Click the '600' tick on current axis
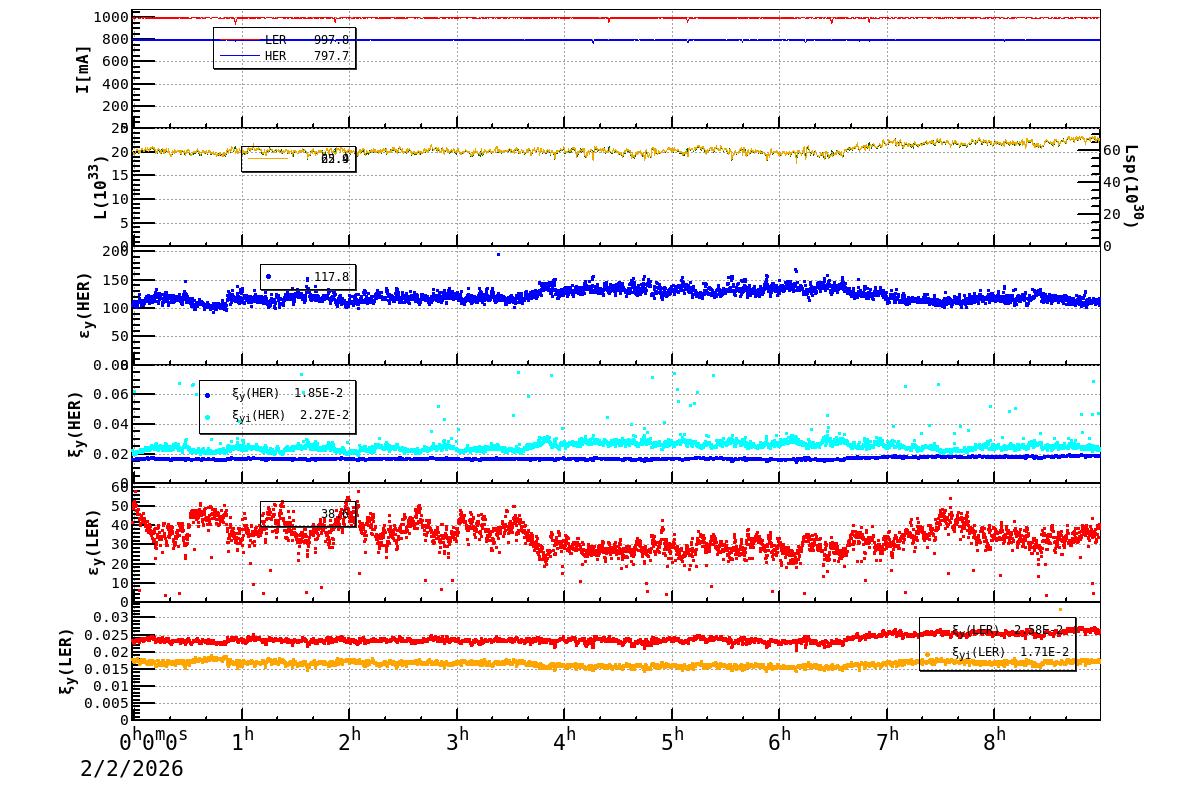 [x=115, y=62]
